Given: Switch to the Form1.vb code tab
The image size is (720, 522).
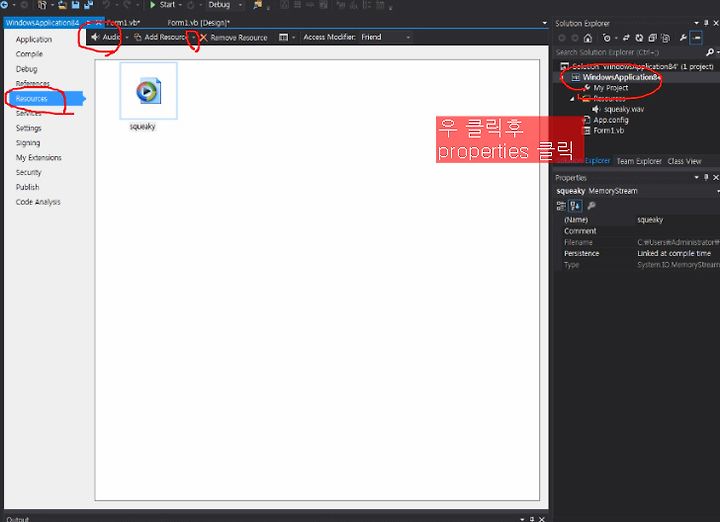Looking at the screenshot, I should tap(123, 22).
